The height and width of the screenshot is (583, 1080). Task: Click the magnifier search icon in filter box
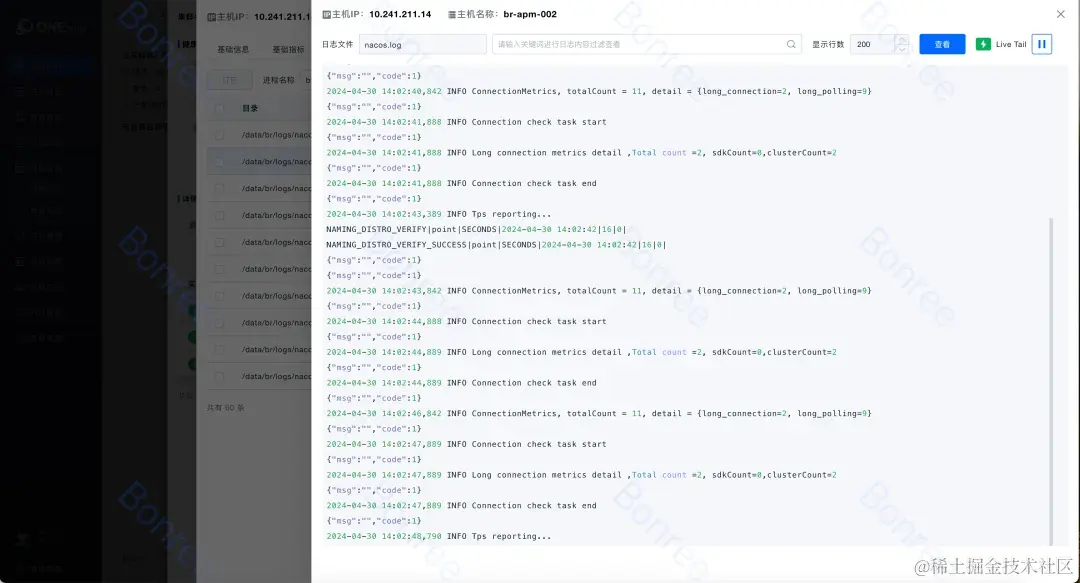791,44
